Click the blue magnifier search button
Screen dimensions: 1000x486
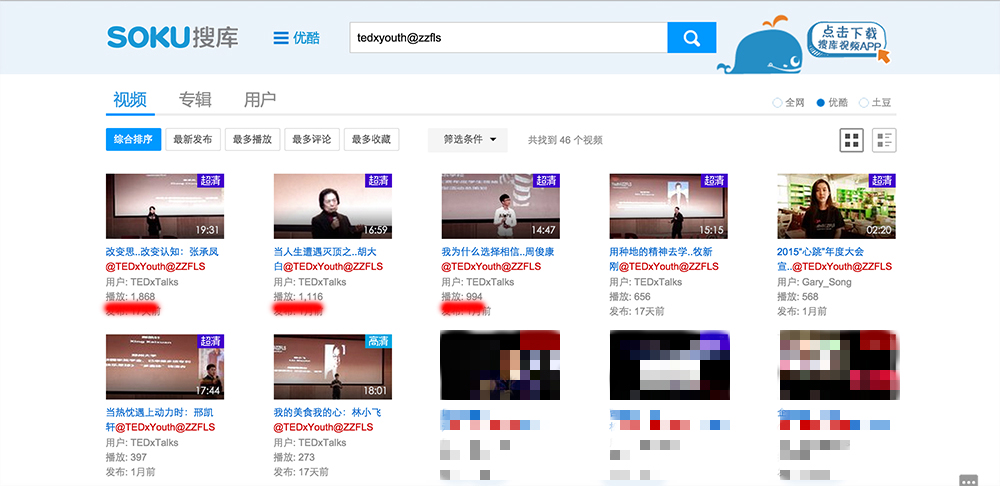pyautogui.click(x=692, y=38)
